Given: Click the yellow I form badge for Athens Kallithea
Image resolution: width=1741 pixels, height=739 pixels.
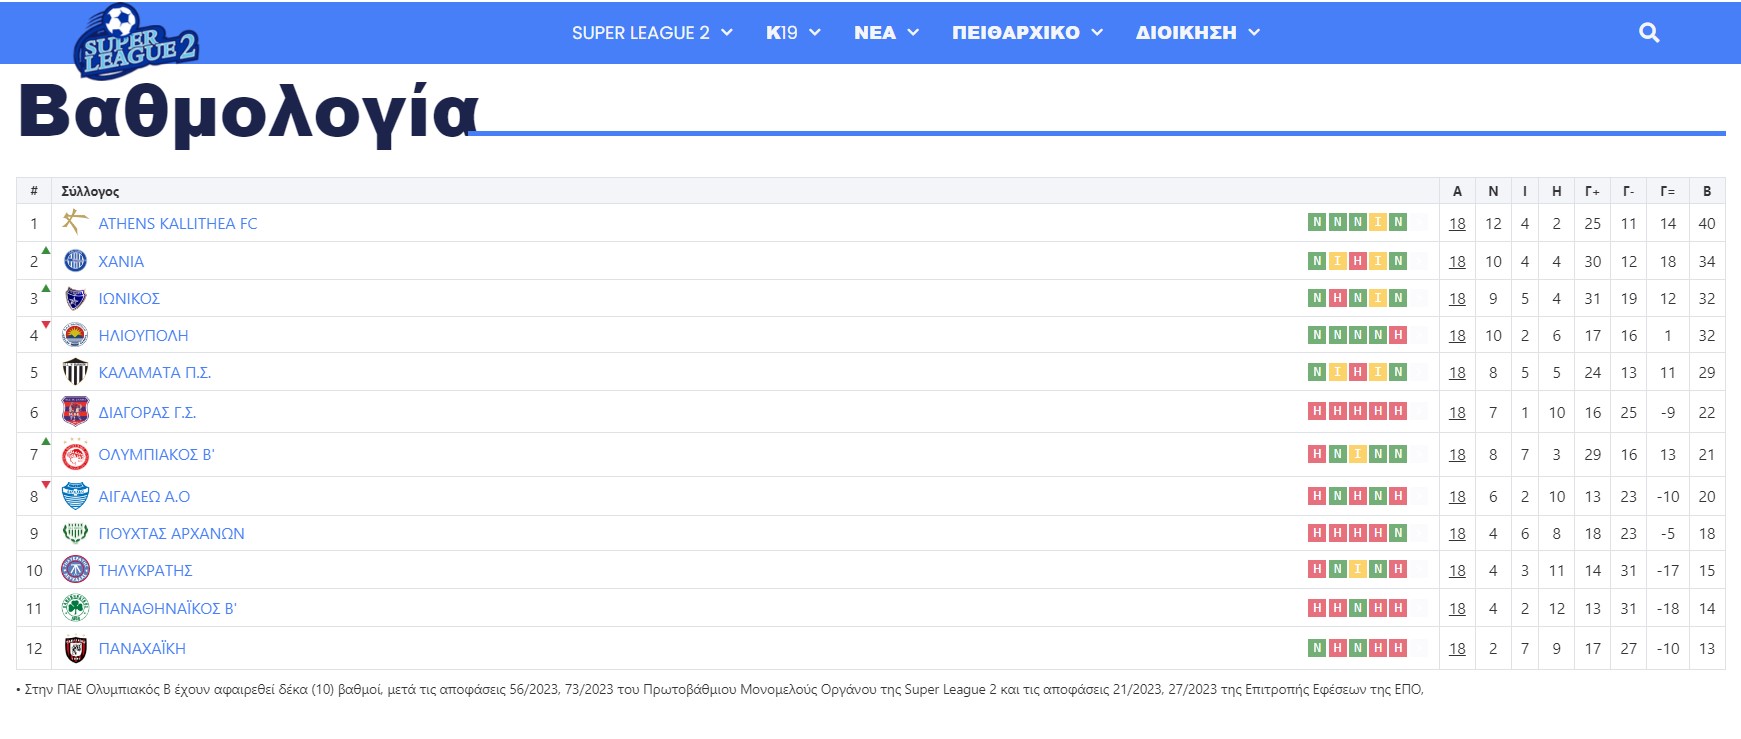Looking at the screenshot, I should click(x=1378, y=222).
